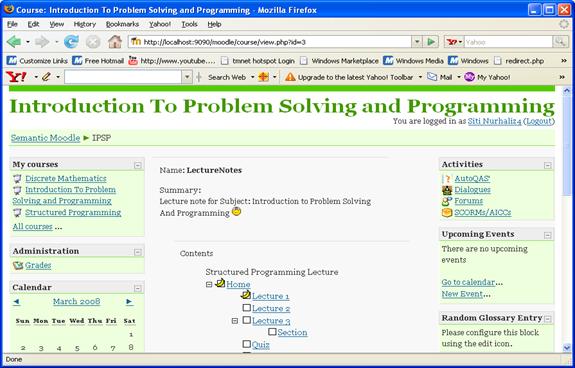Tick the Lecture 2 checkbox
Image resolution: width=575 pixels, height=368 pixels.
pos(247,308)
